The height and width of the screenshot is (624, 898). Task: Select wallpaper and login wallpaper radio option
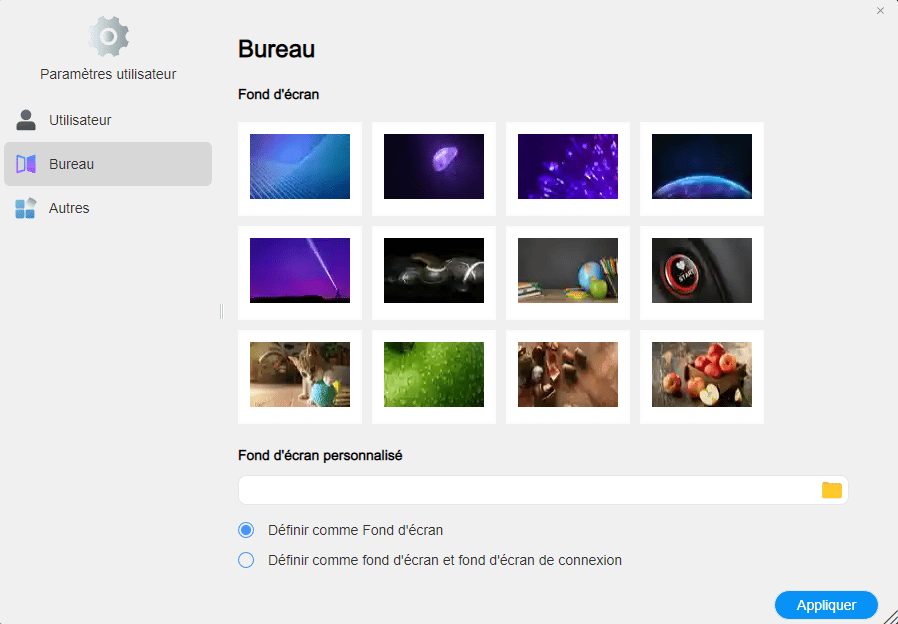246,560
